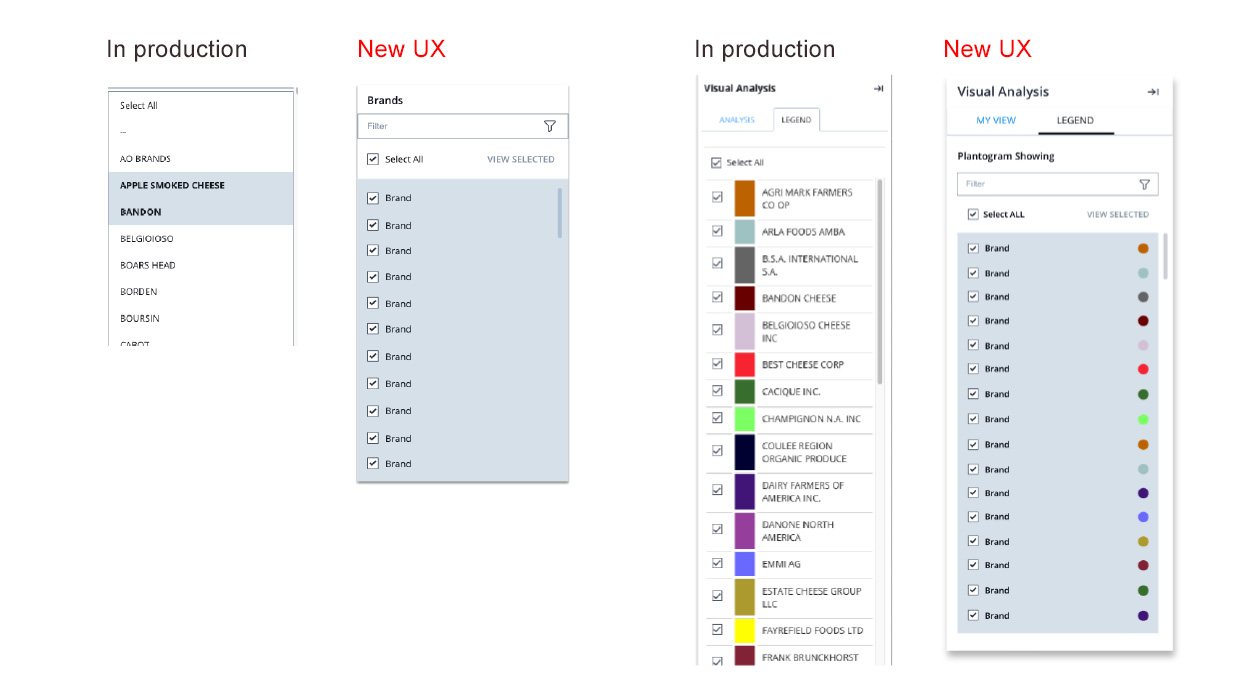Uncheck the ARLA FOODS AMBA checkbox

717,231
